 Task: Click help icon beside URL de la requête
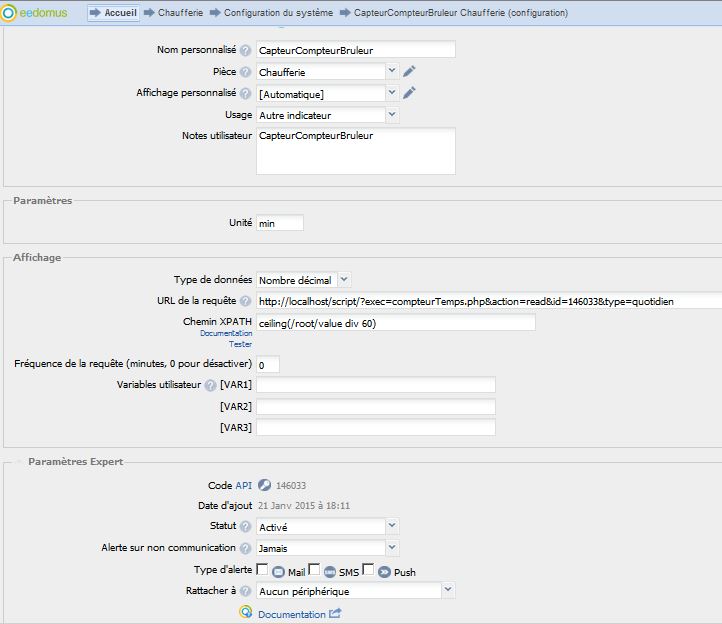click(x=245, y=301)
